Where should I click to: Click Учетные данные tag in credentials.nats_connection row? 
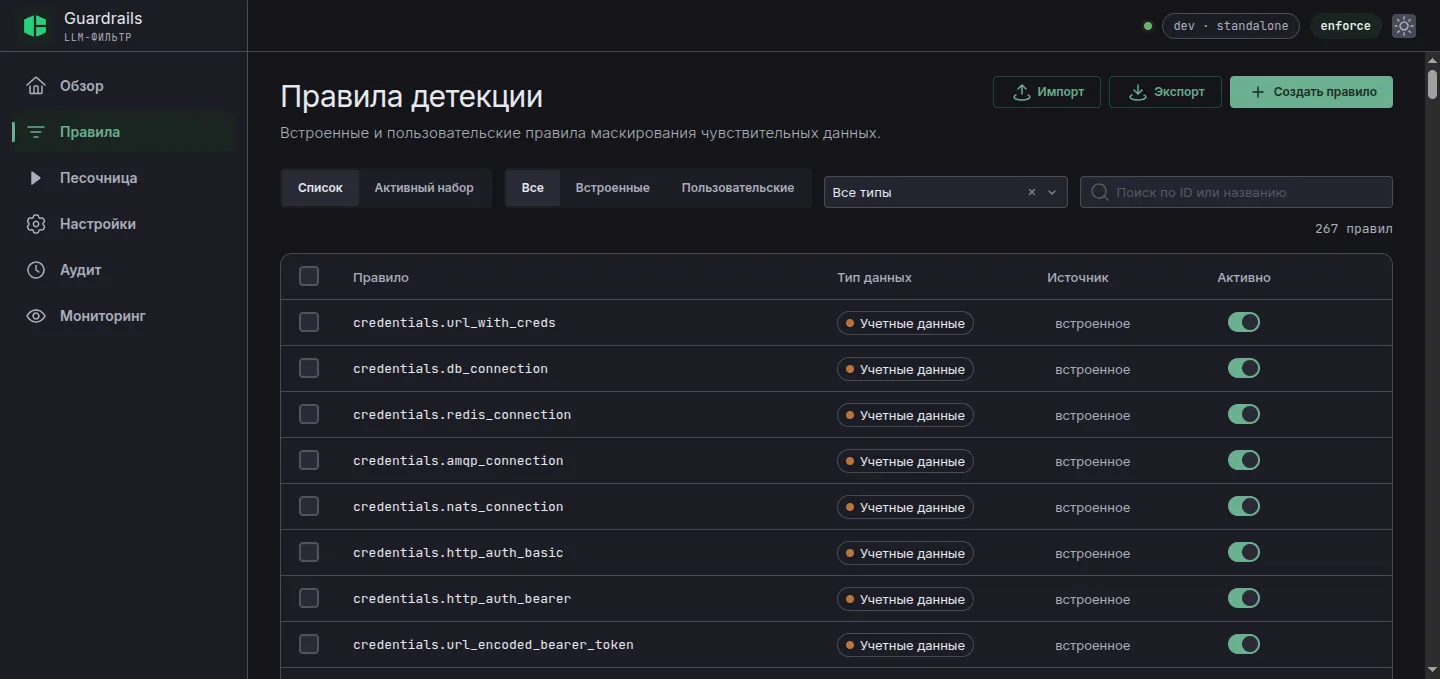[x=905, y=507]
